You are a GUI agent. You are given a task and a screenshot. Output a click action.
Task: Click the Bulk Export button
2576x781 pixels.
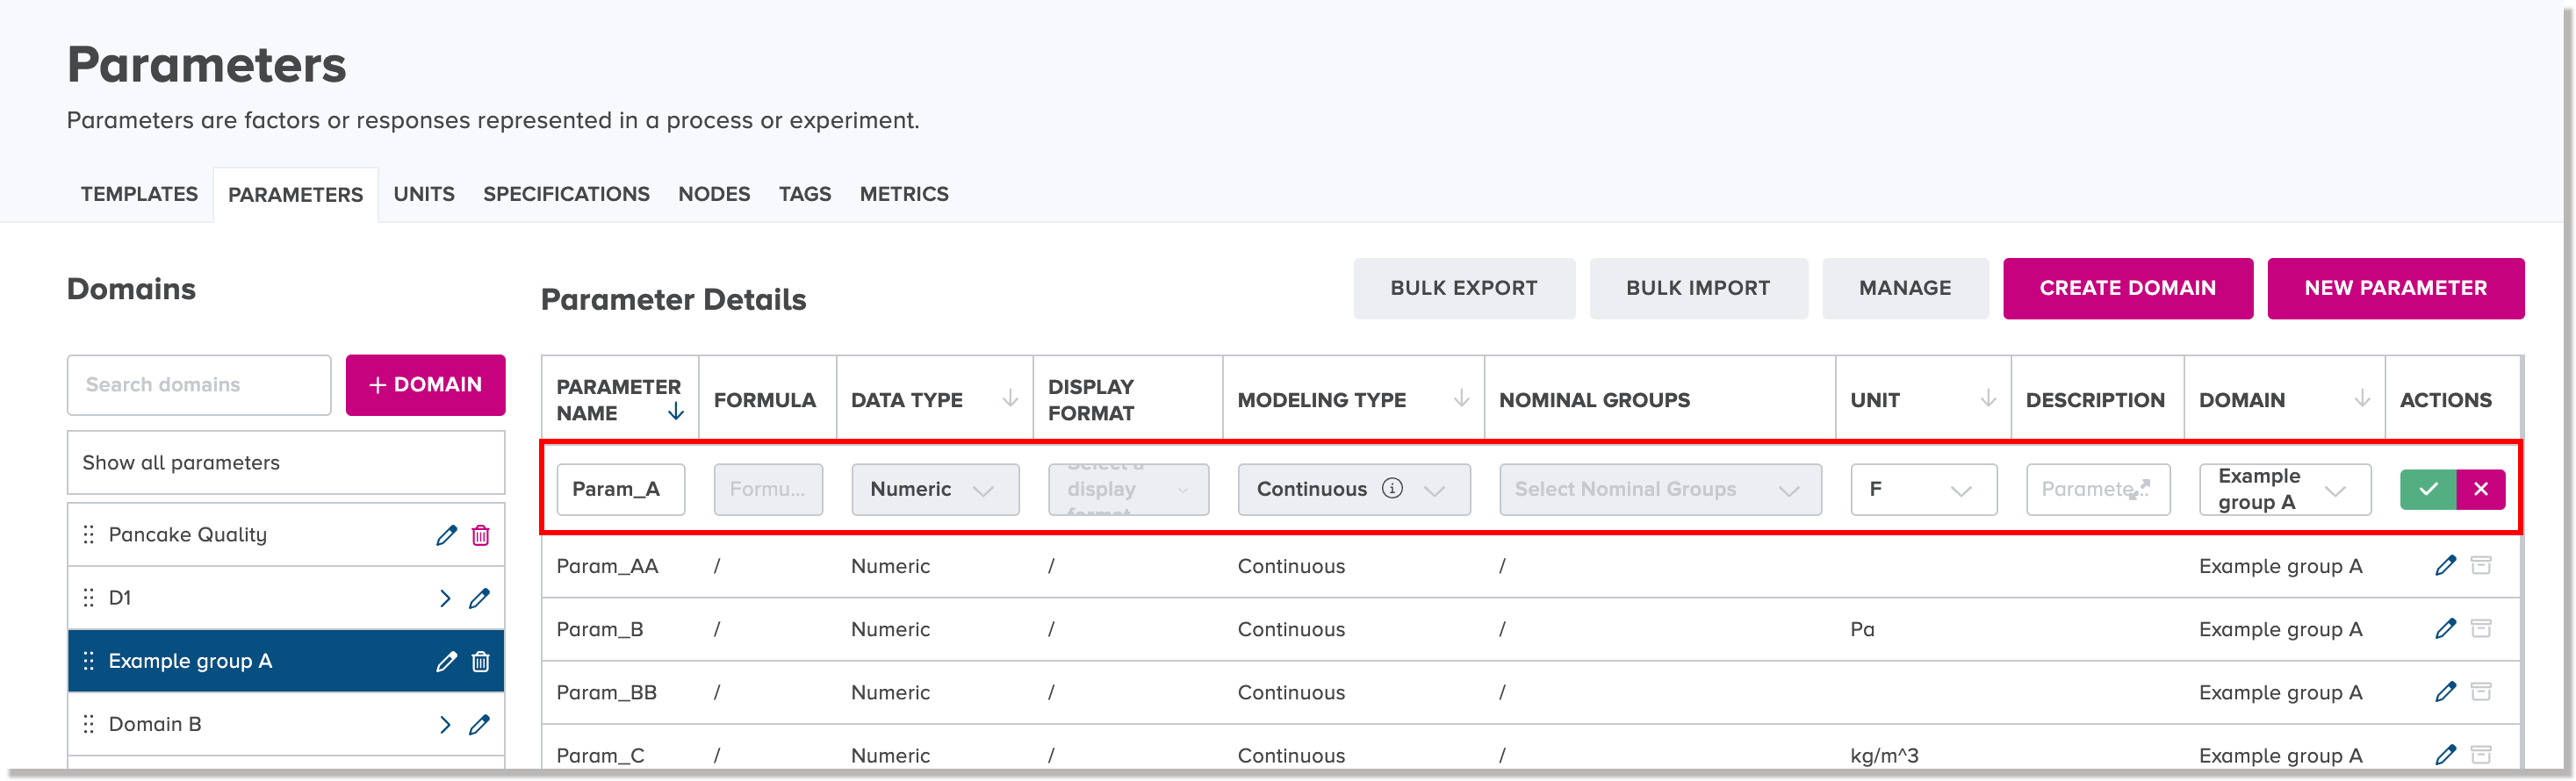click(x=1464, y=288)
